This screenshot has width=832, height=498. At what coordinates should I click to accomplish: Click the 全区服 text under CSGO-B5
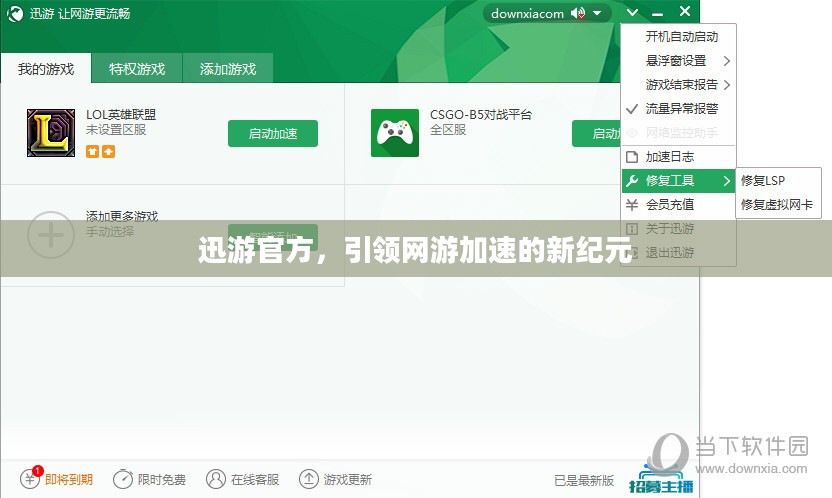pos(448,130)
